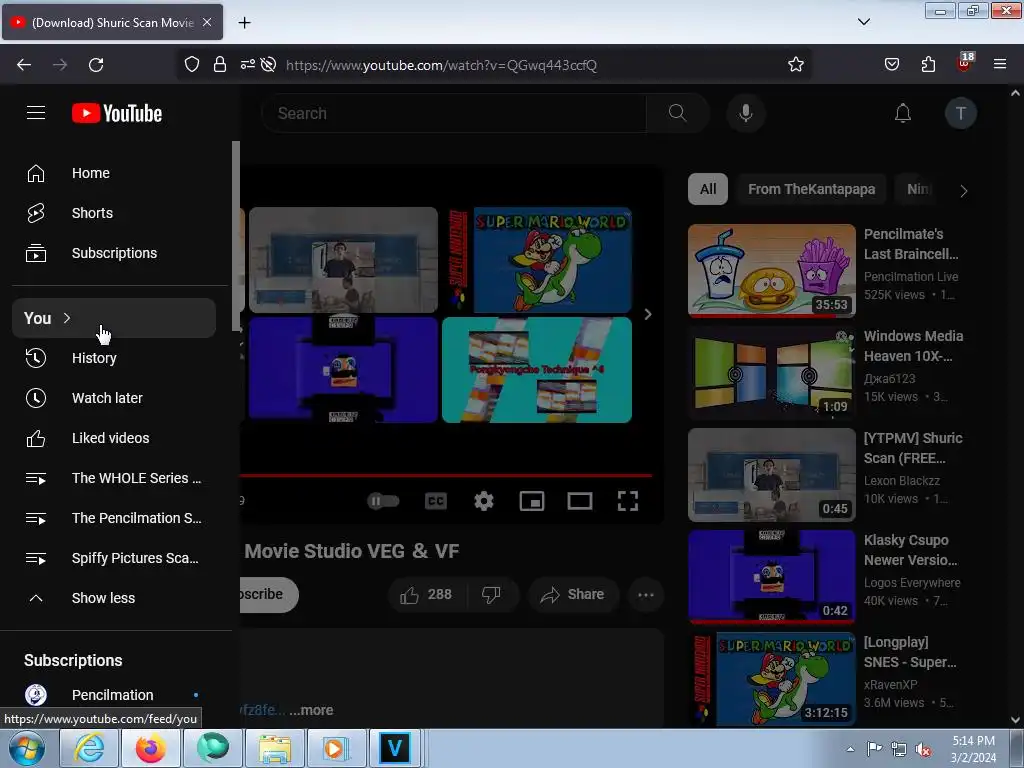Open the notifications bell
The image size is (1024, 768).
pos(903,113)
